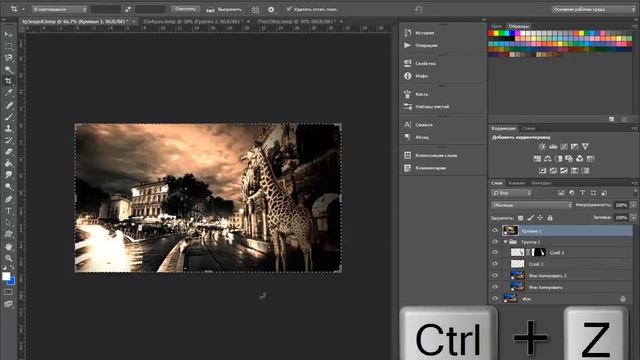Select the Eyedropper tool

[x=9, y=93]
